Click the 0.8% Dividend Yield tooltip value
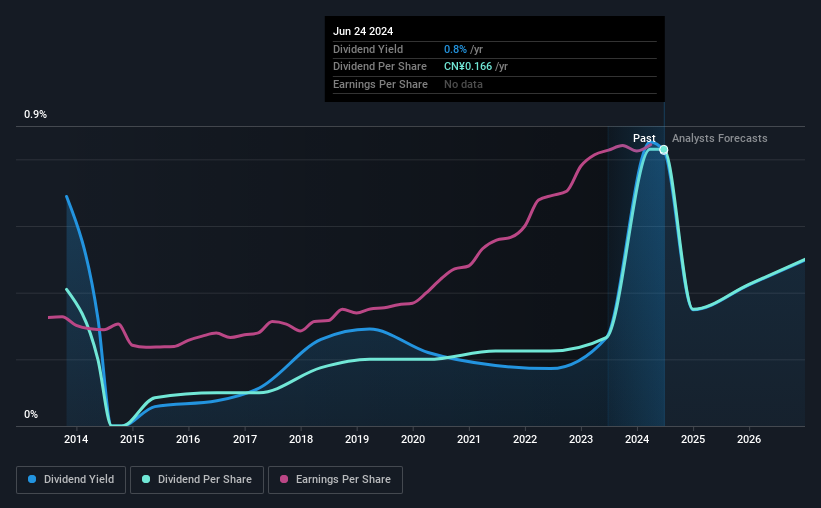 click(x=455, y=49)
